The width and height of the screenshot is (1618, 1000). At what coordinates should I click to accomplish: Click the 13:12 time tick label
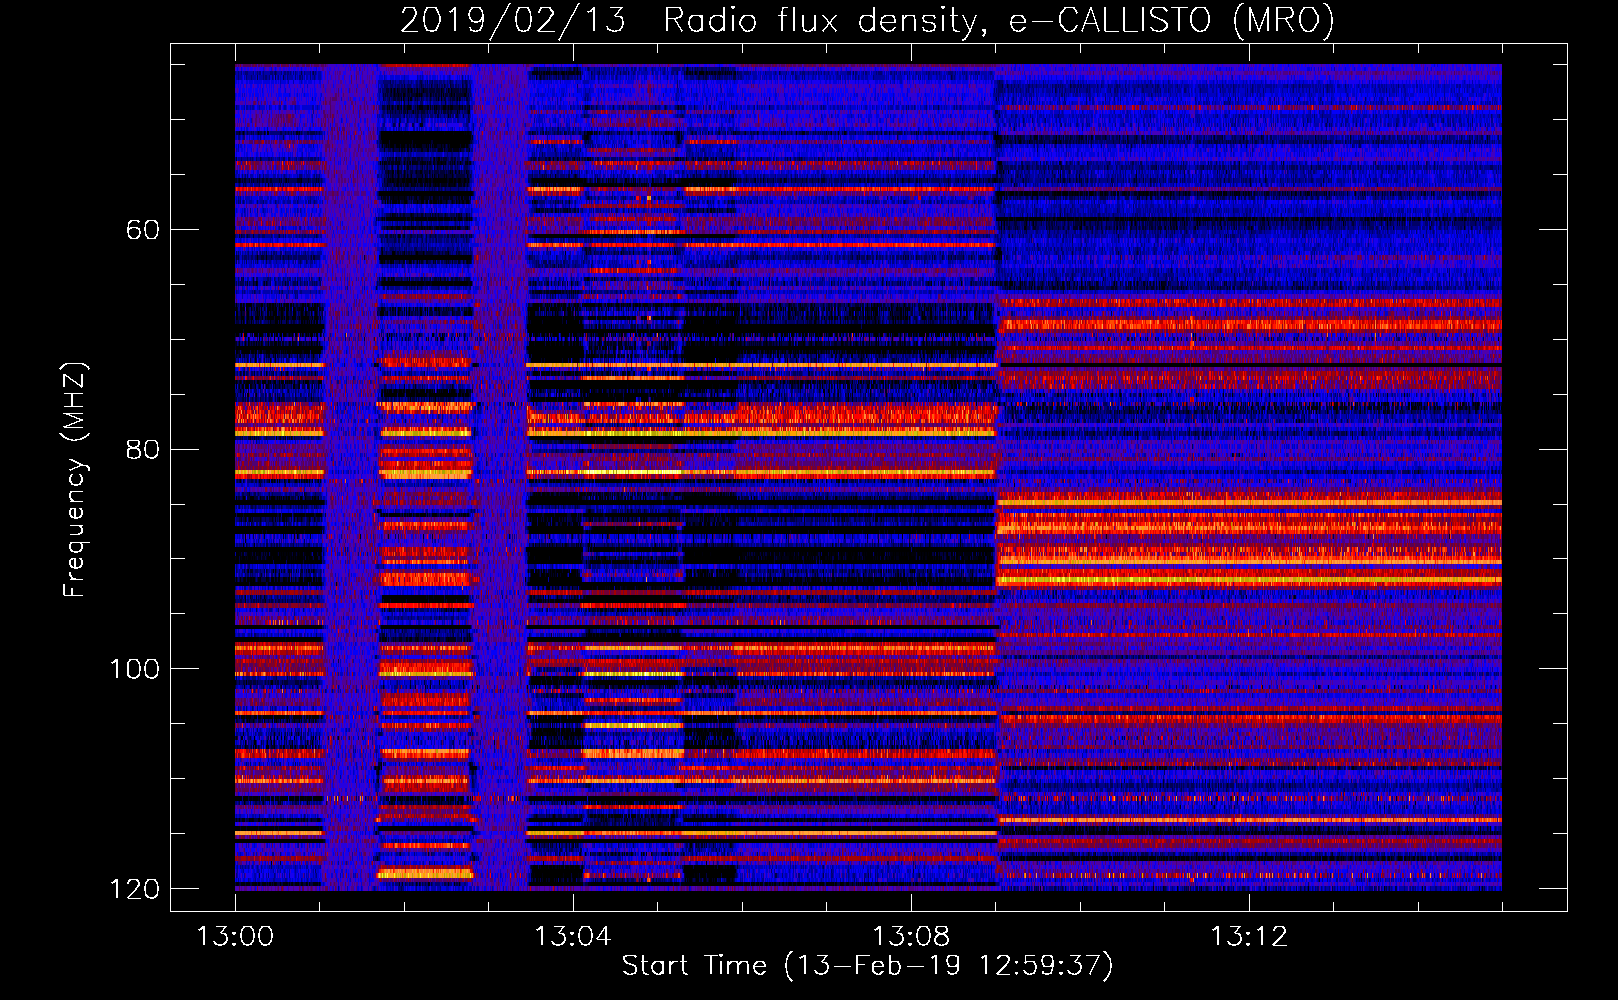(x=1249, y=937)
